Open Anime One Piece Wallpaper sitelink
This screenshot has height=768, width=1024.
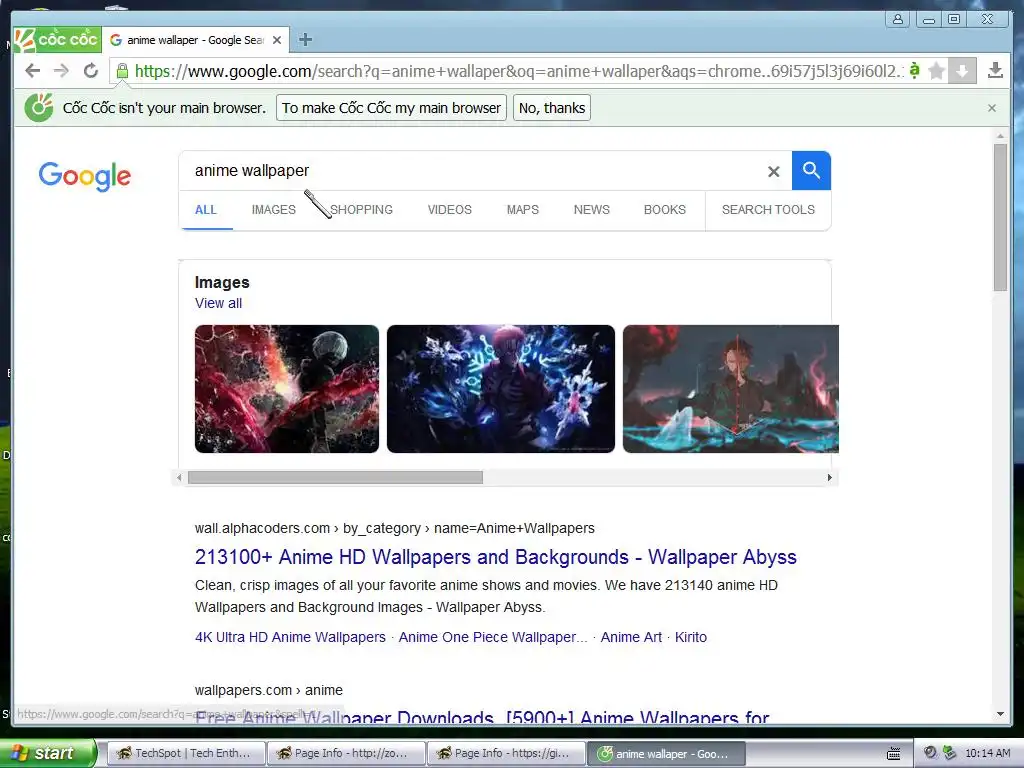coord(493,637)
